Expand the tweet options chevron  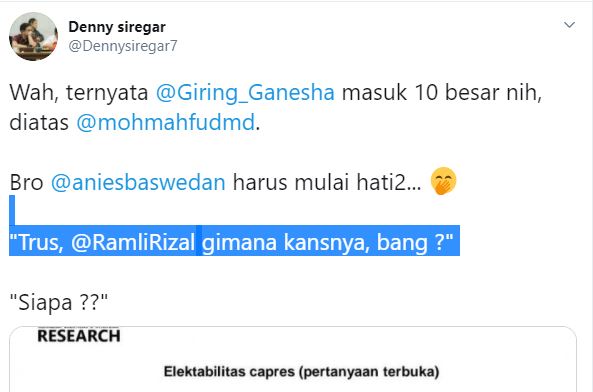point(569,25)
